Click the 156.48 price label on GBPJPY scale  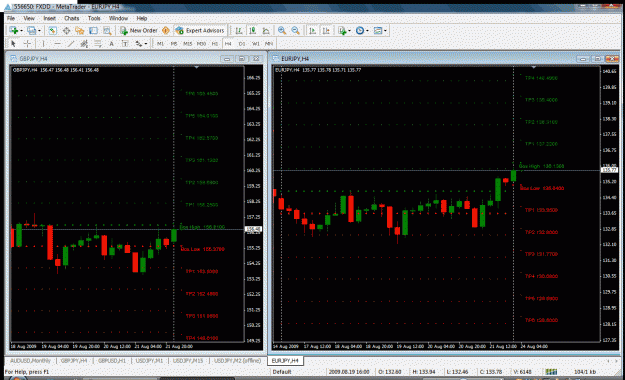(x=253, y=229)
